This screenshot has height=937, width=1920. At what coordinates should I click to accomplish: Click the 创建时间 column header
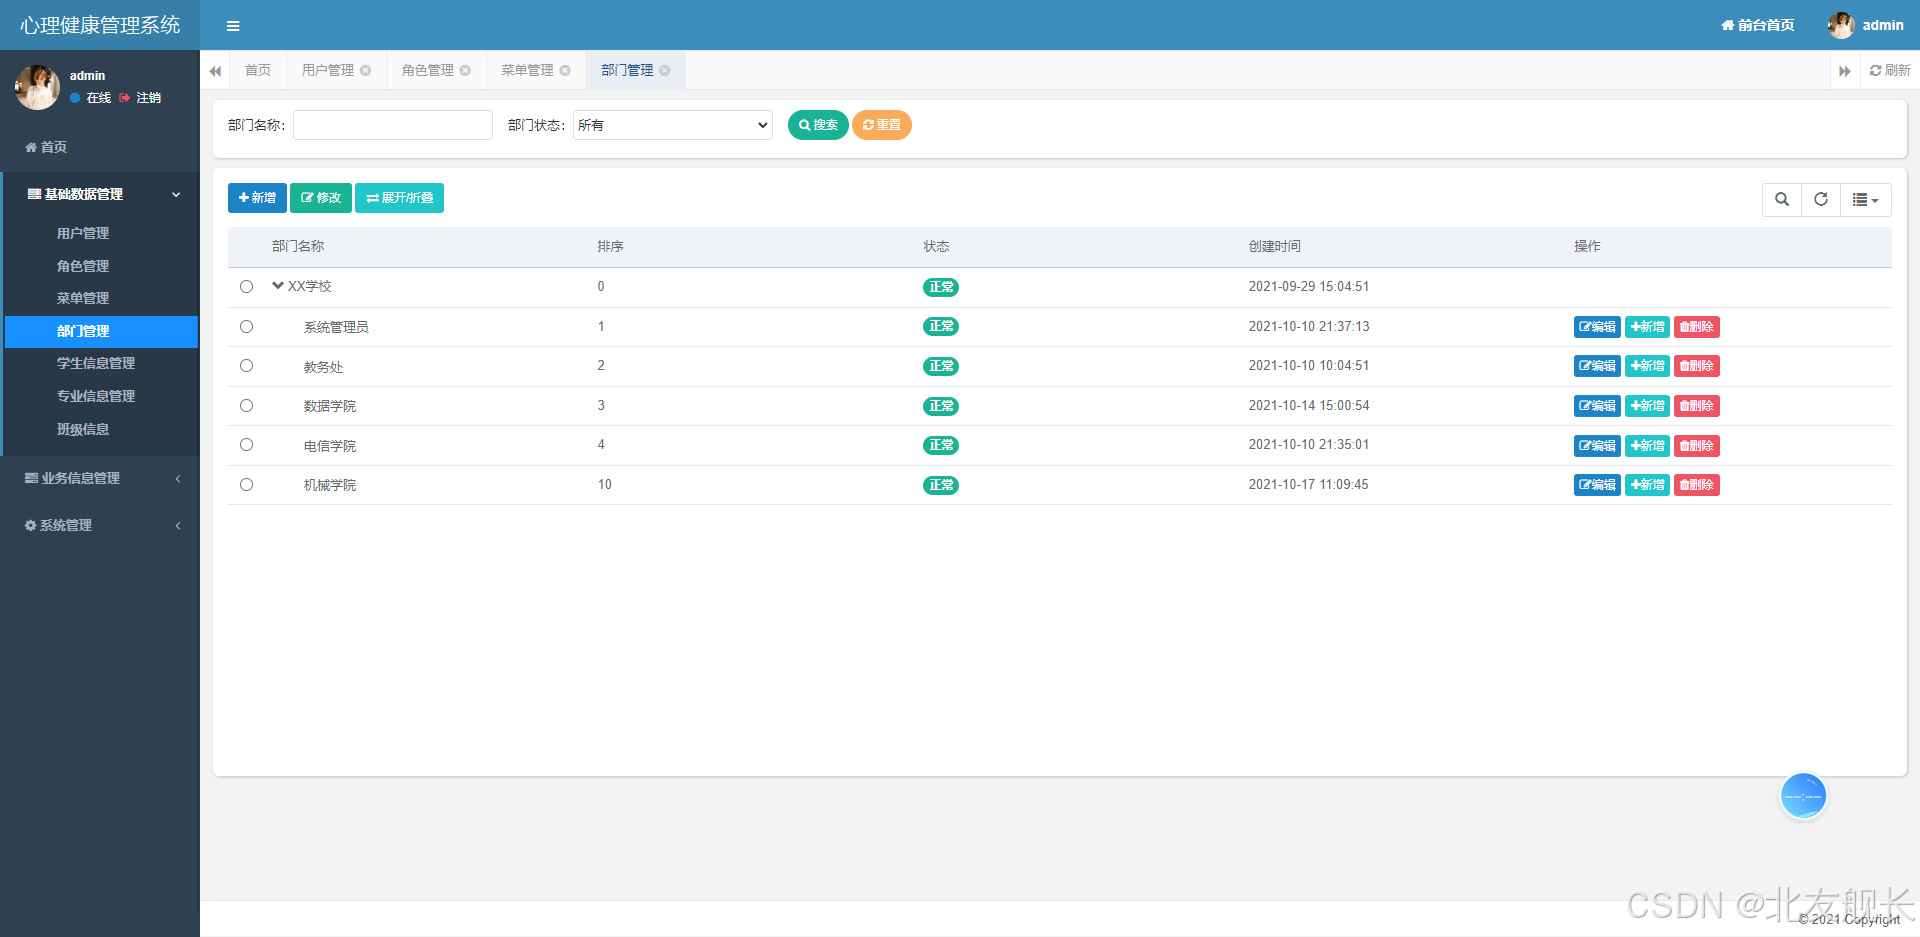tap(1275, 246)
